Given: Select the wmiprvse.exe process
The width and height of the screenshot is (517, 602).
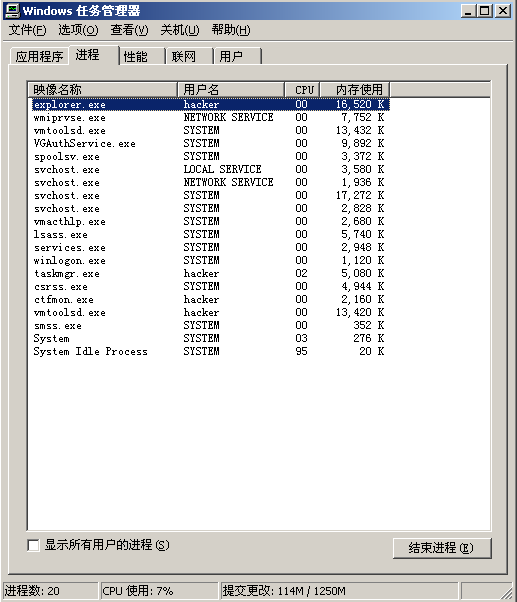Looking at the screenshot, I should click(210, 117).
